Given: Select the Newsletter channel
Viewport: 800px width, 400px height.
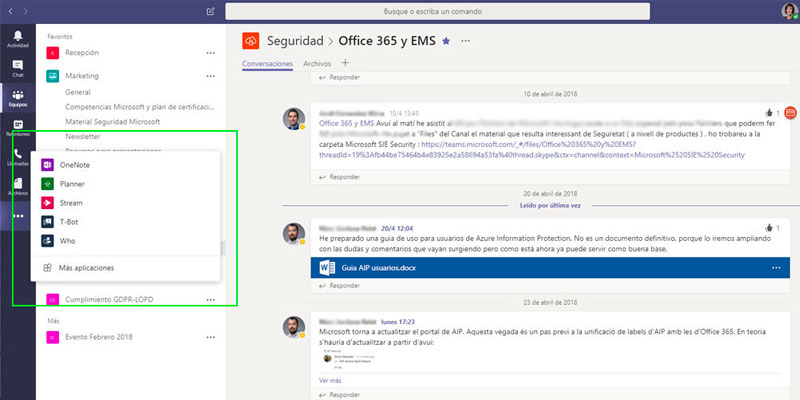Looking at the screenshot, I should point(83,137).
